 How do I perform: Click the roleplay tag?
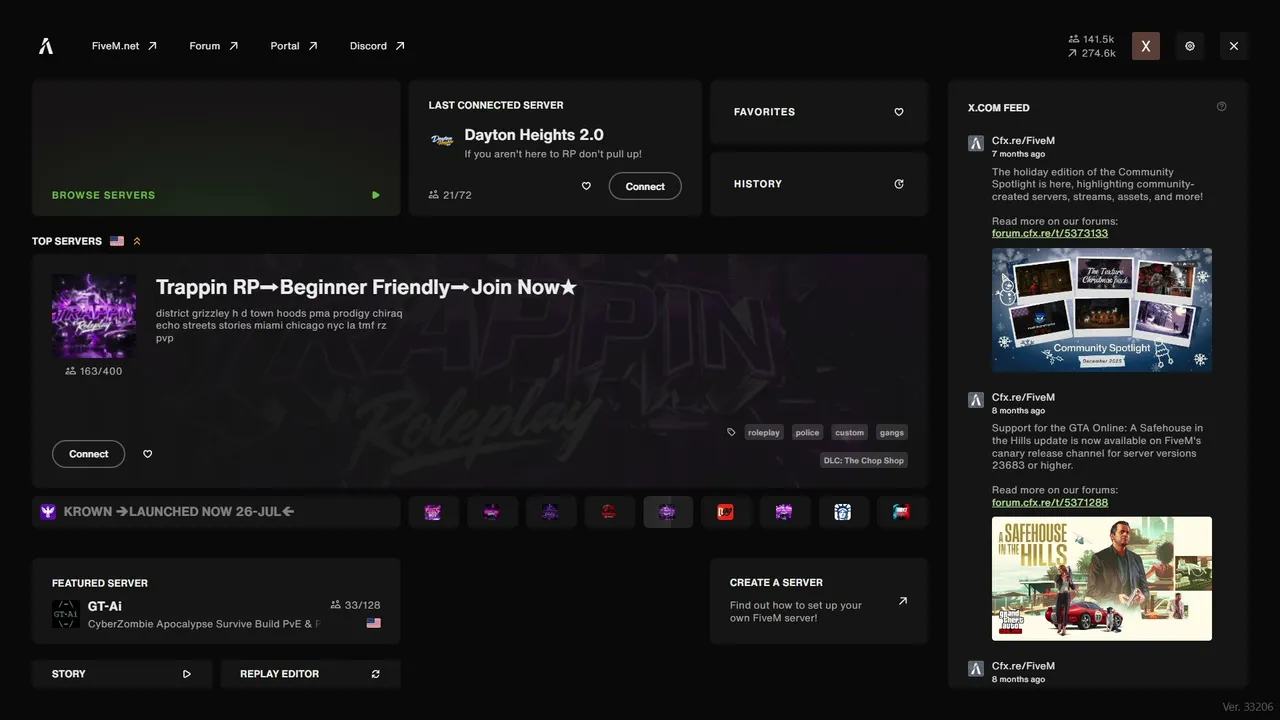764,433
